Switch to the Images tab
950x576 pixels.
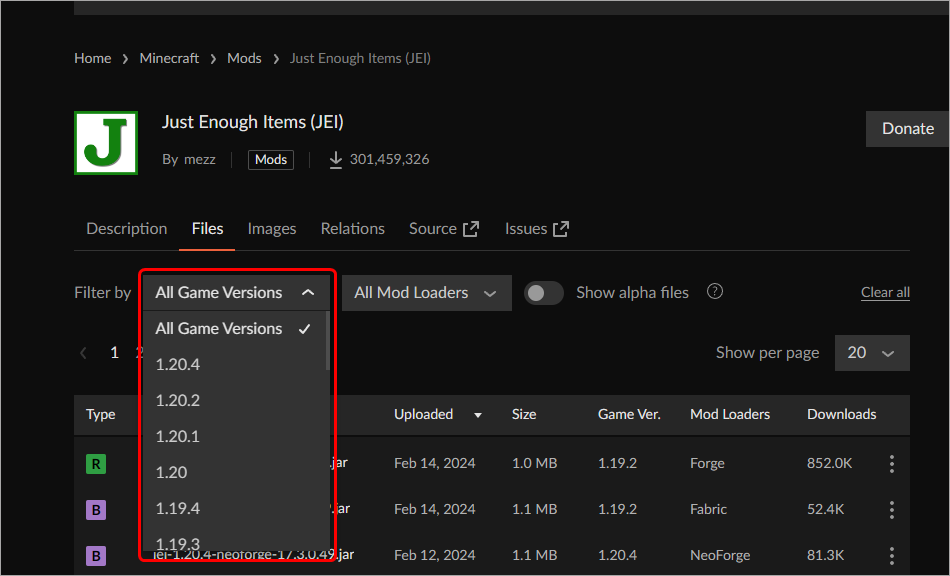pyautogui.click(x=271, y=229)
